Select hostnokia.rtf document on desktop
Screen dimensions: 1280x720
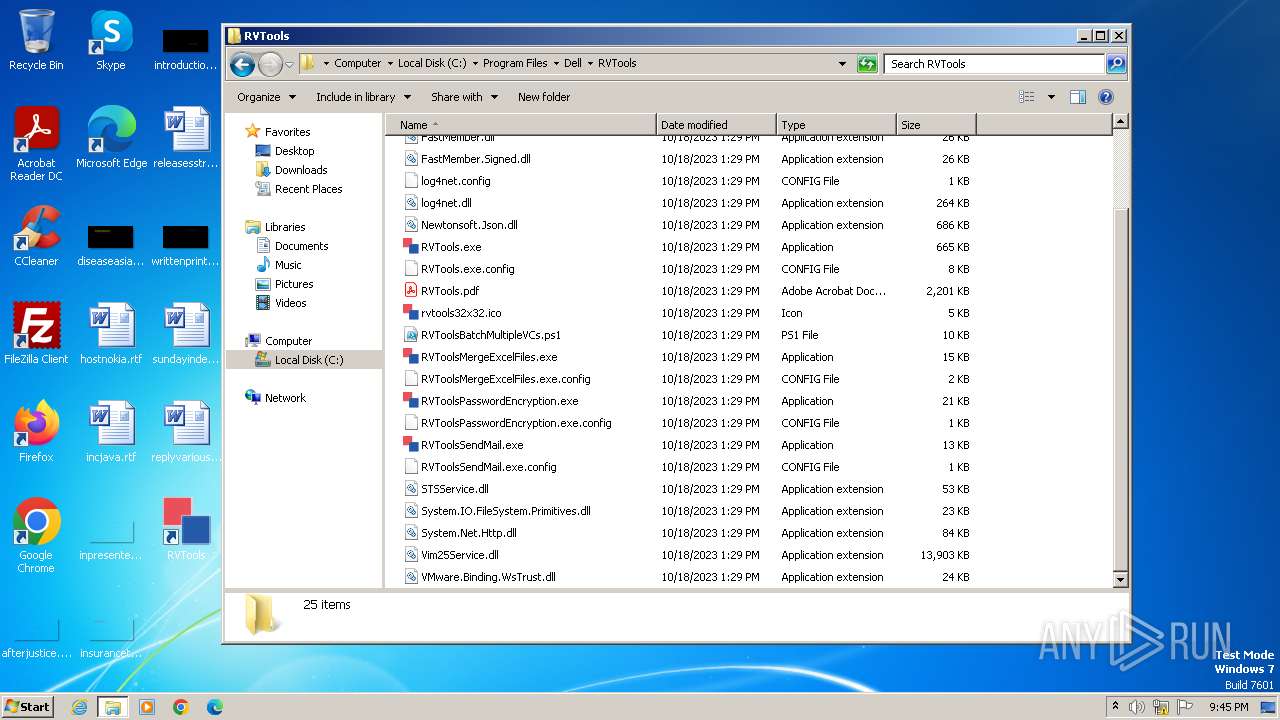(111, 334)
